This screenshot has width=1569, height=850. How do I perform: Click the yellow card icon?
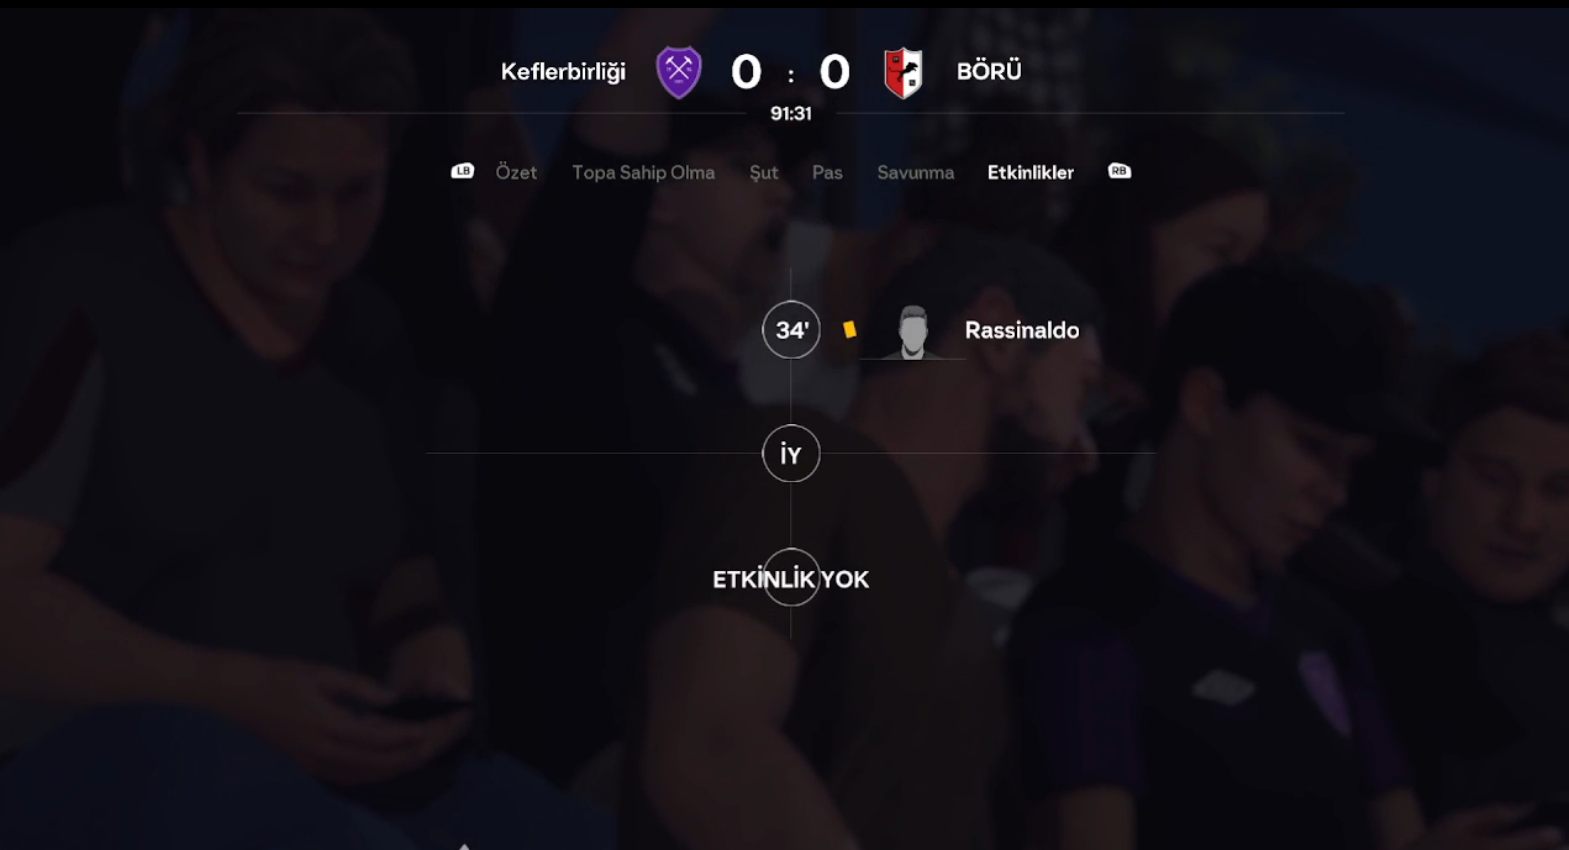849,329
